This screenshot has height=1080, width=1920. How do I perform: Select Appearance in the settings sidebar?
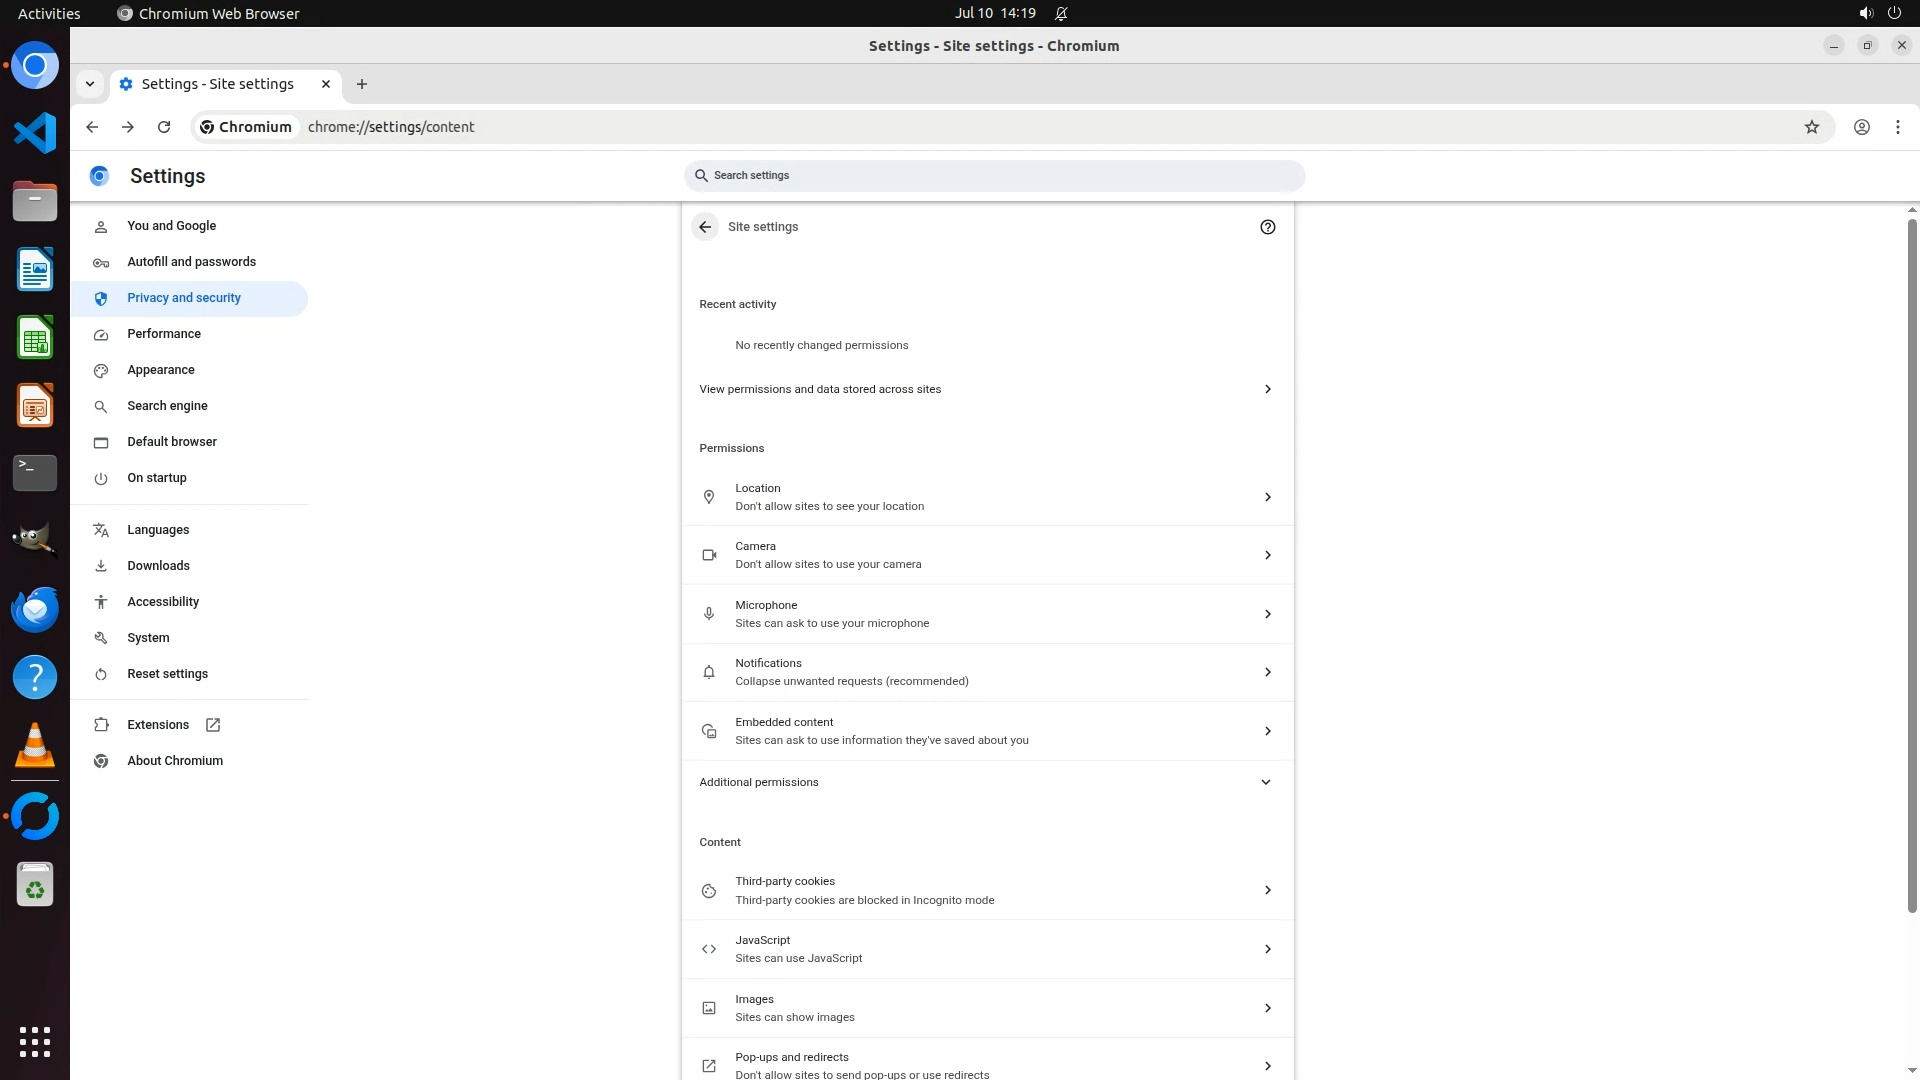tap(160, 370)
